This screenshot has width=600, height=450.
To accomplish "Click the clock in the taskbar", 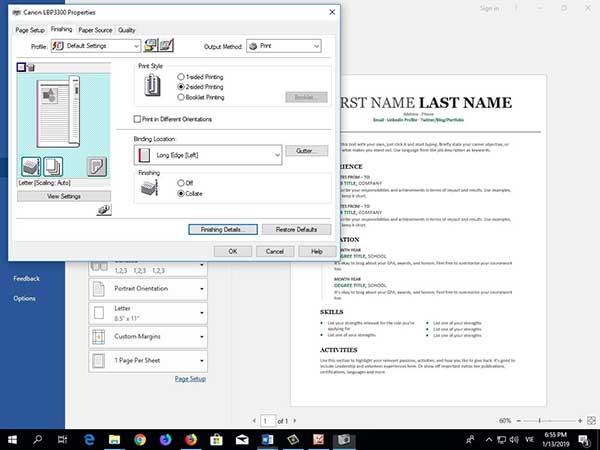I will [556, 440].
